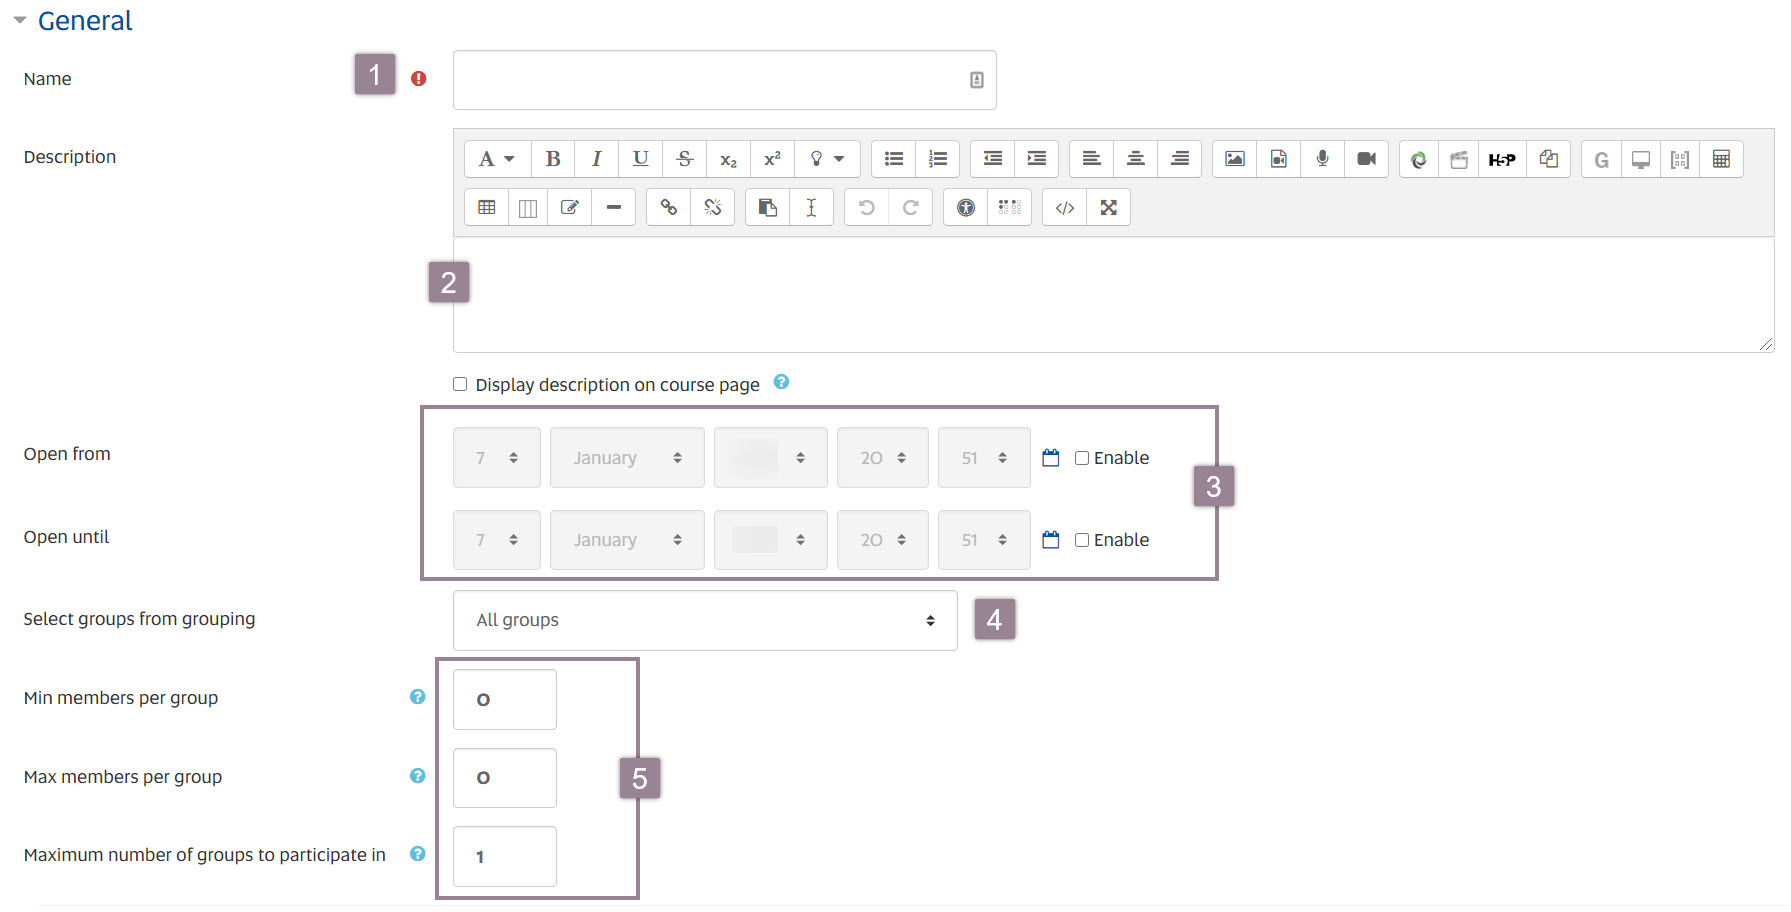Viewport: 1791px width, 912px height.
Task: Record audio using the microphone icon
Action: pos(1321,158)
